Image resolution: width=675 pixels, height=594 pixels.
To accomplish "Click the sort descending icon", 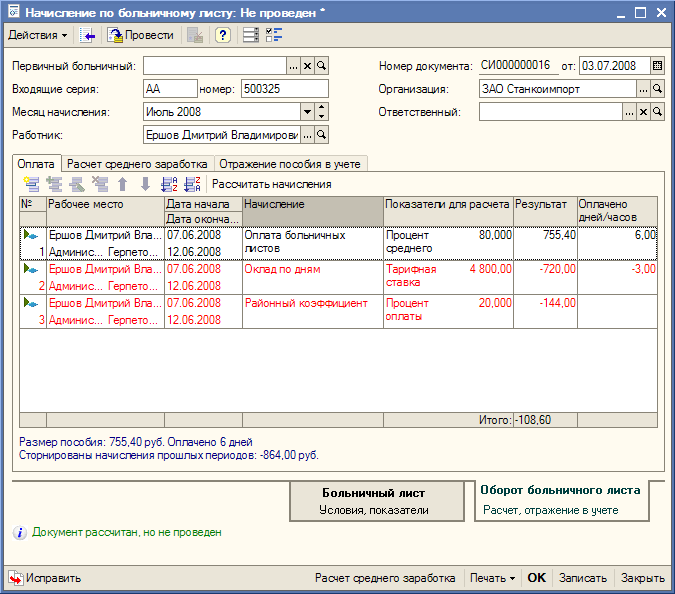I will pyautogui.click(x=193, y=184).
